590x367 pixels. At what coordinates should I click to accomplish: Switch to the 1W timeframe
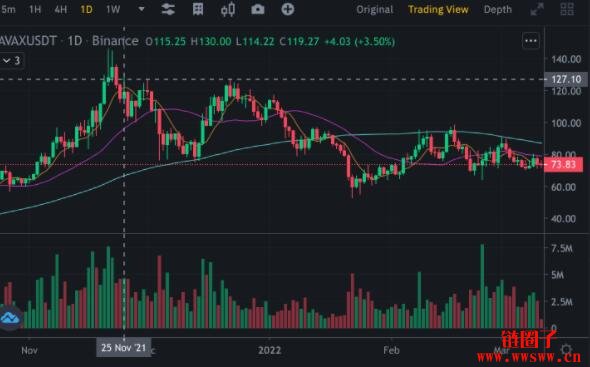(x=113, y=9)
